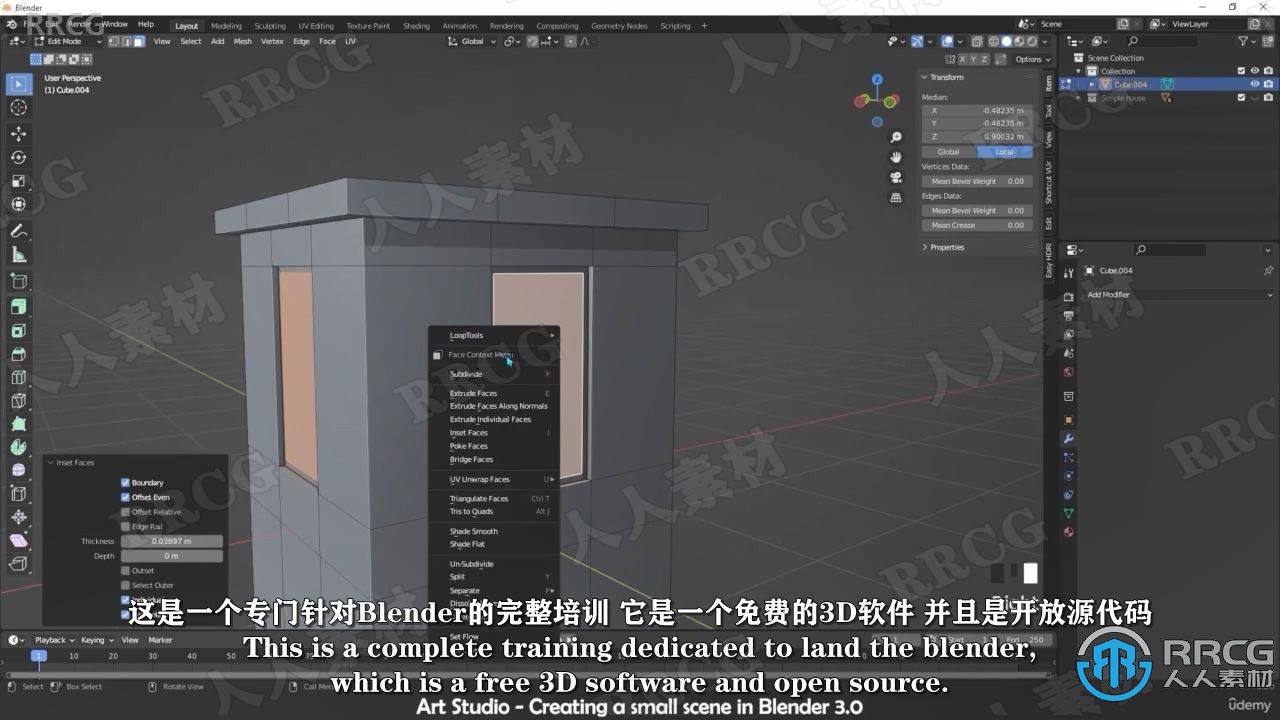Viewport: 1280px width, 720px height.
Task: Hide Cube.004 with eye icon
Action: point(1255,84)
